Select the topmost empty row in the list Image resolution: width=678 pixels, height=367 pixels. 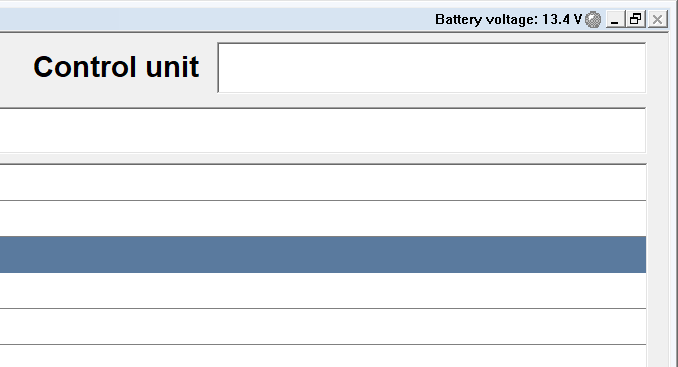point(323,182)
